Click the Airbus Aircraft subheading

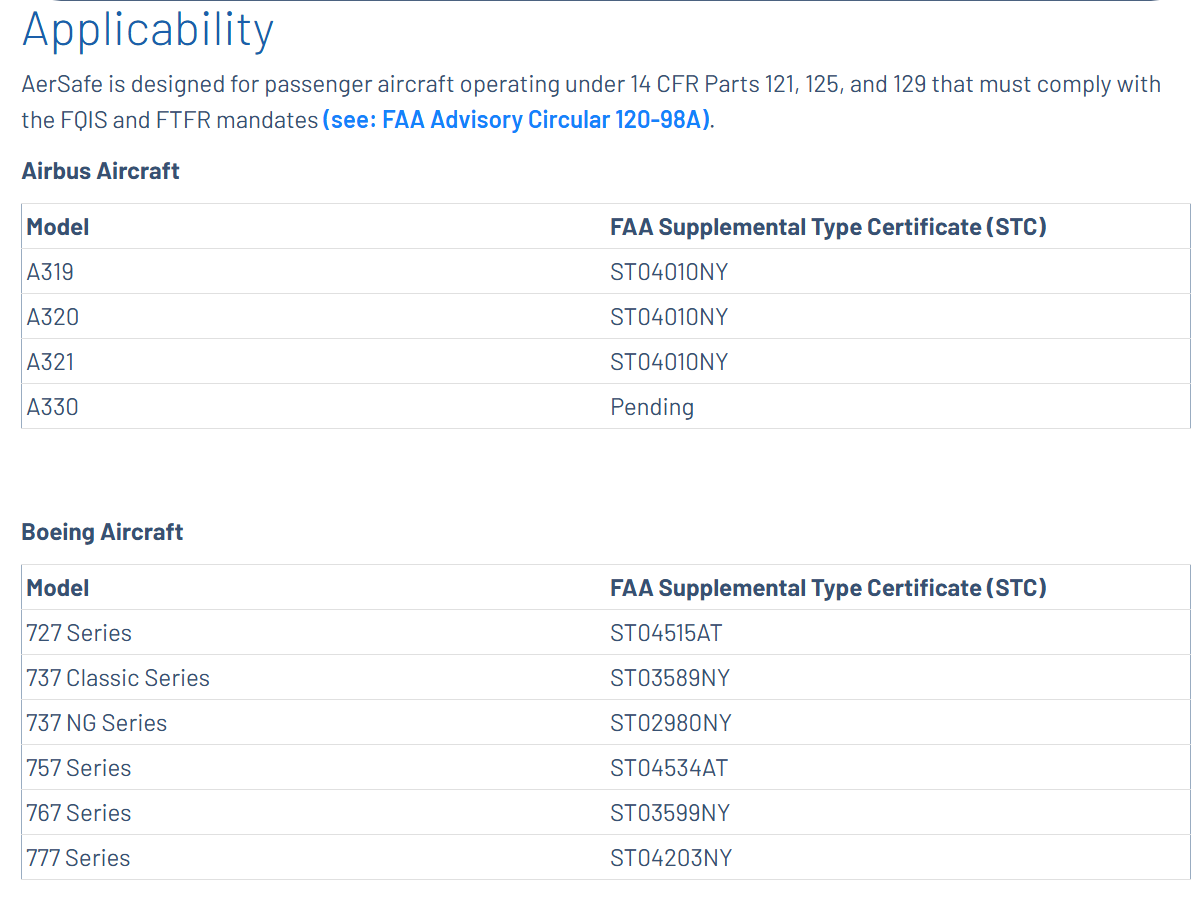[x=100, y=171]
